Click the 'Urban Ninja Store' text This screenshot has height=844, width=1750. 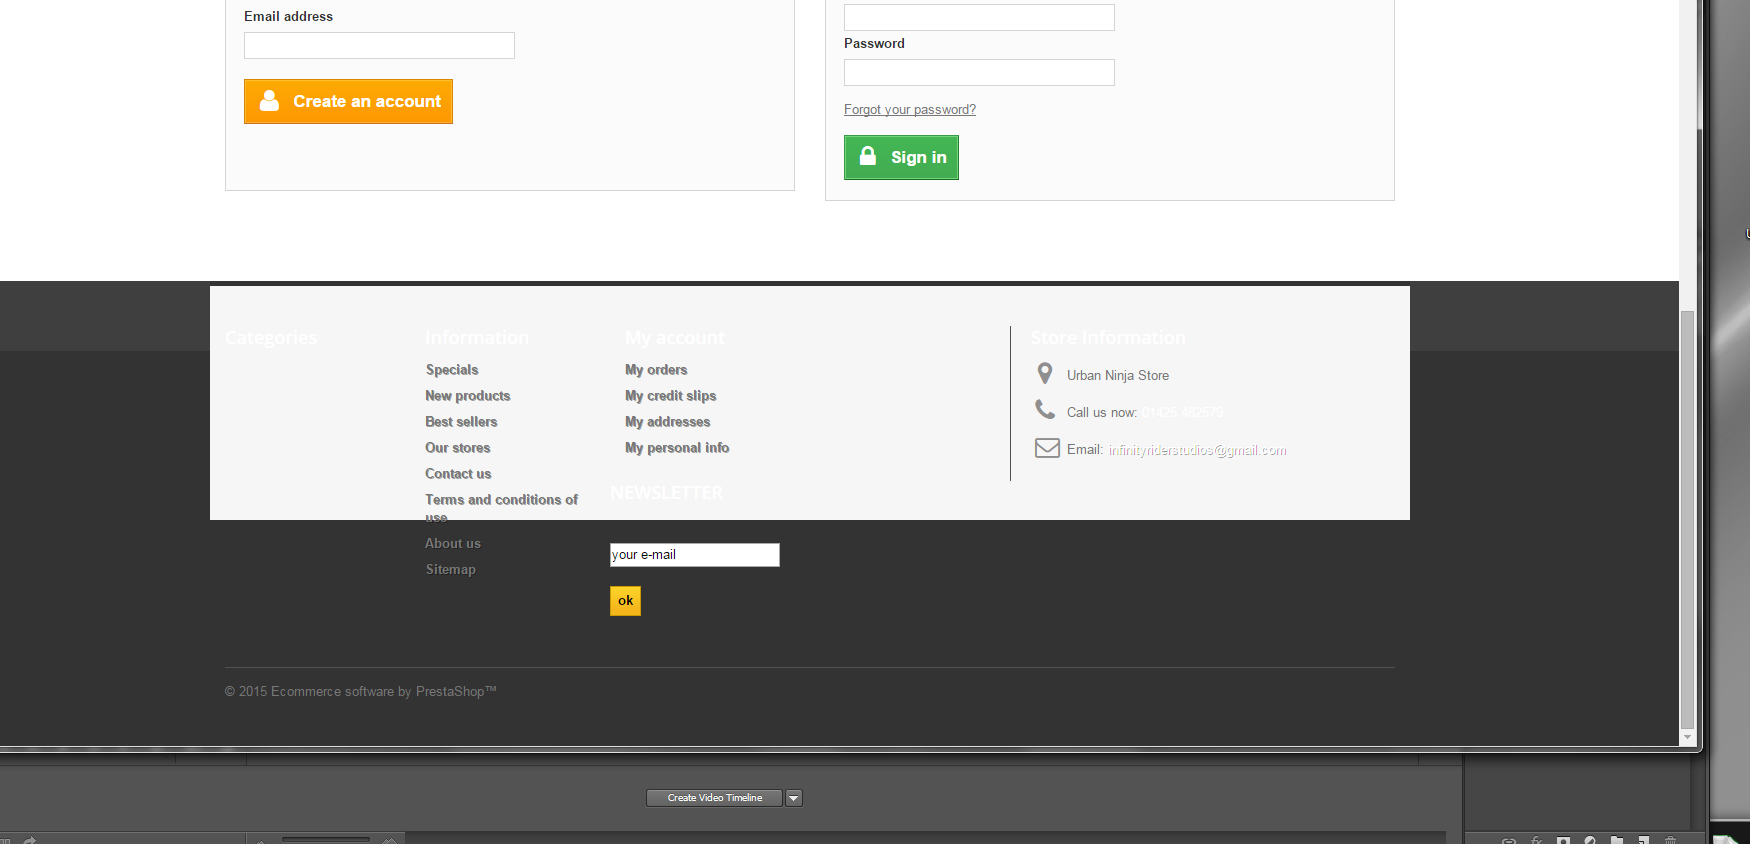click(x=1118, y=376)
